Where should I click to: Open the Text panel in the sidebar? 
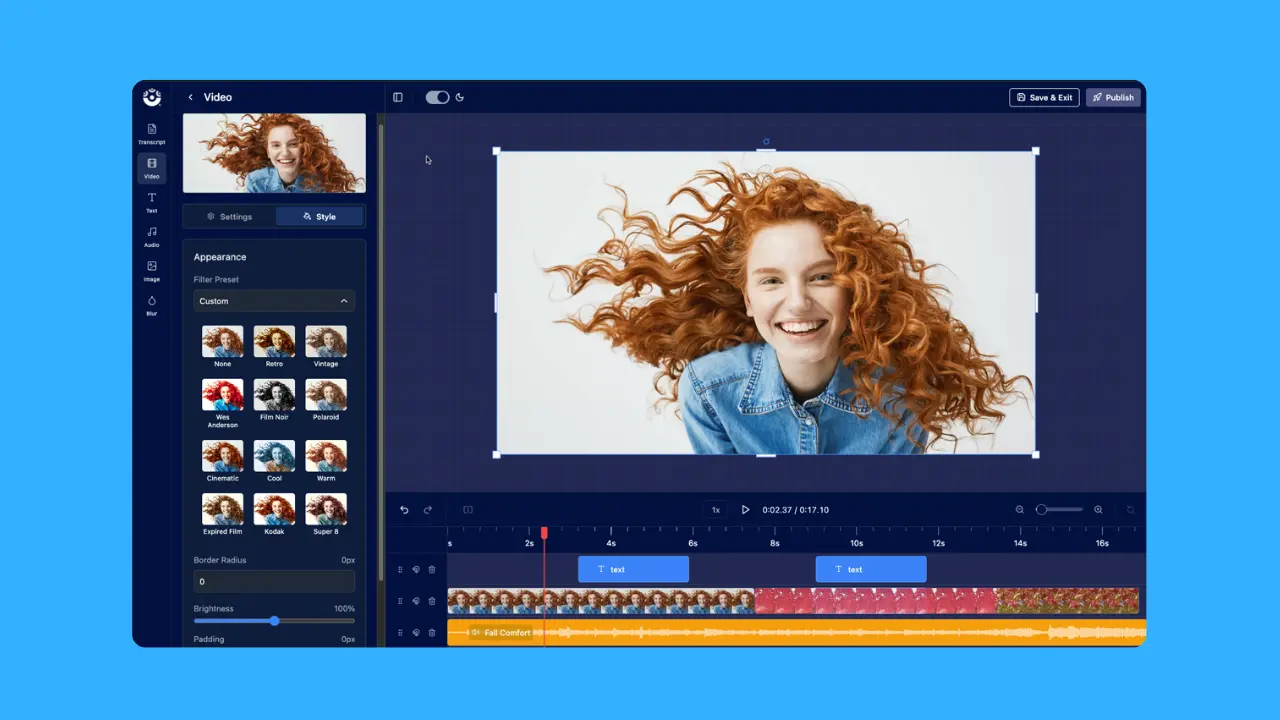tap(151, 204)
